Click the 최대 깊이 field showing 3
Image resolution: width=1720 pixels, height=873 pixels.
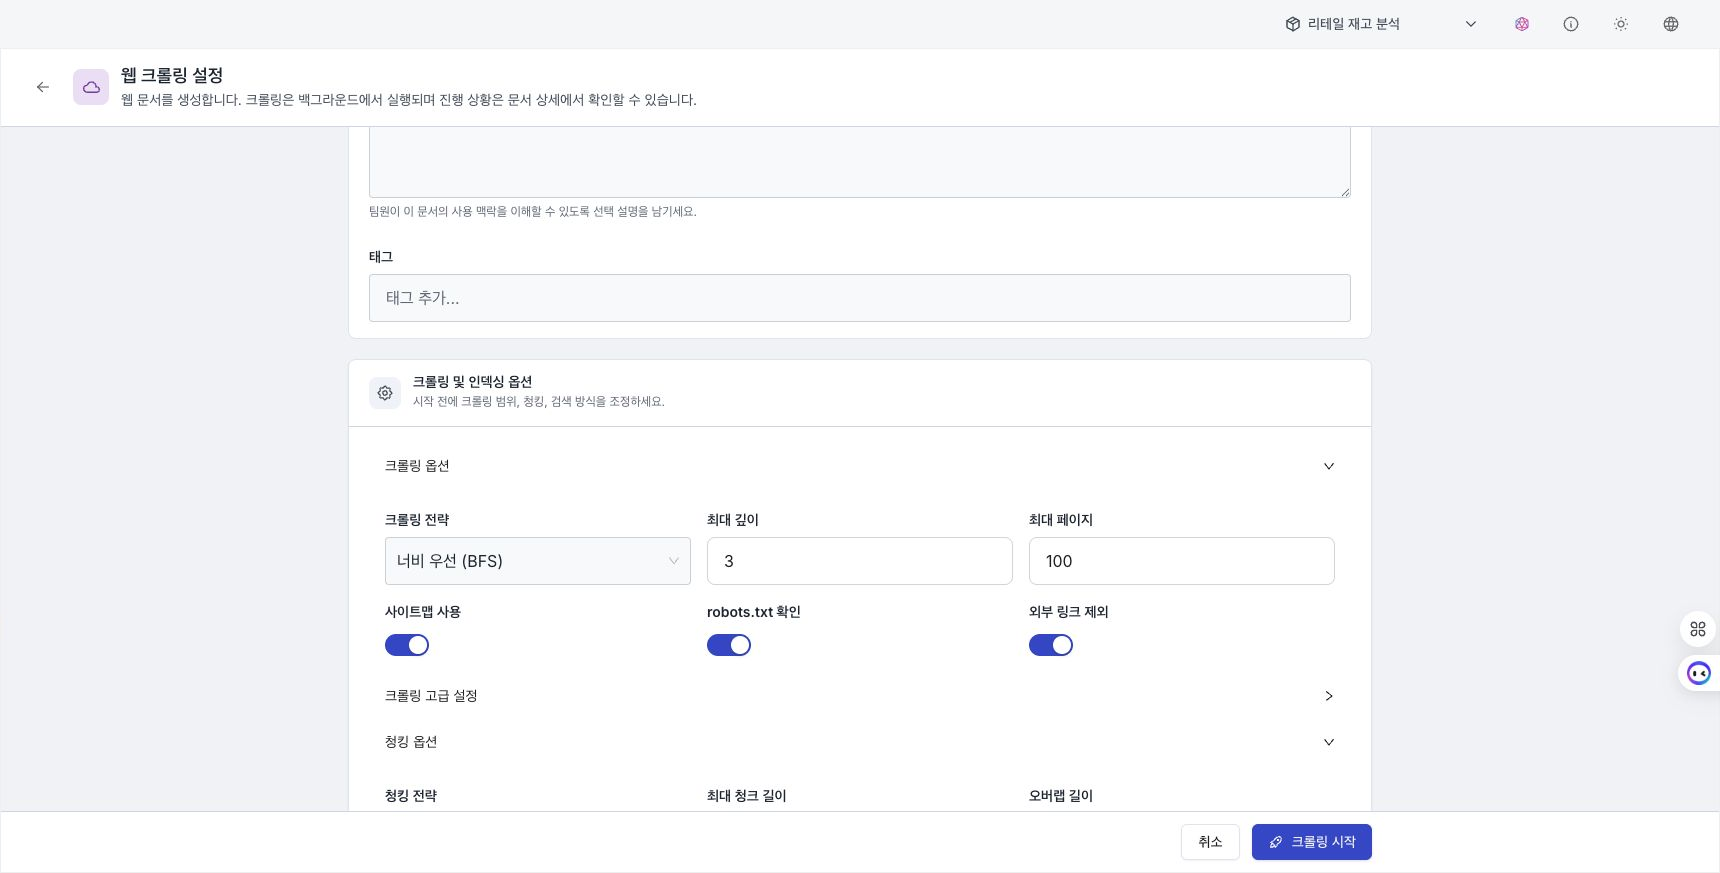coord(860,561)
